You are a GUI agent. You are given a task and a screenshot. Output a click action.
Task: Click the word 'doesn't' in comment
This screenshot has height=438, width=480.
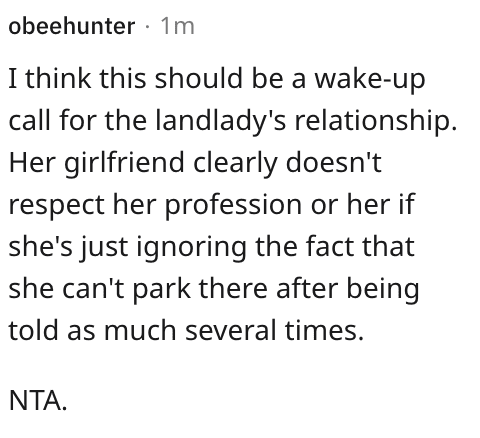click(x=334, y=162)
